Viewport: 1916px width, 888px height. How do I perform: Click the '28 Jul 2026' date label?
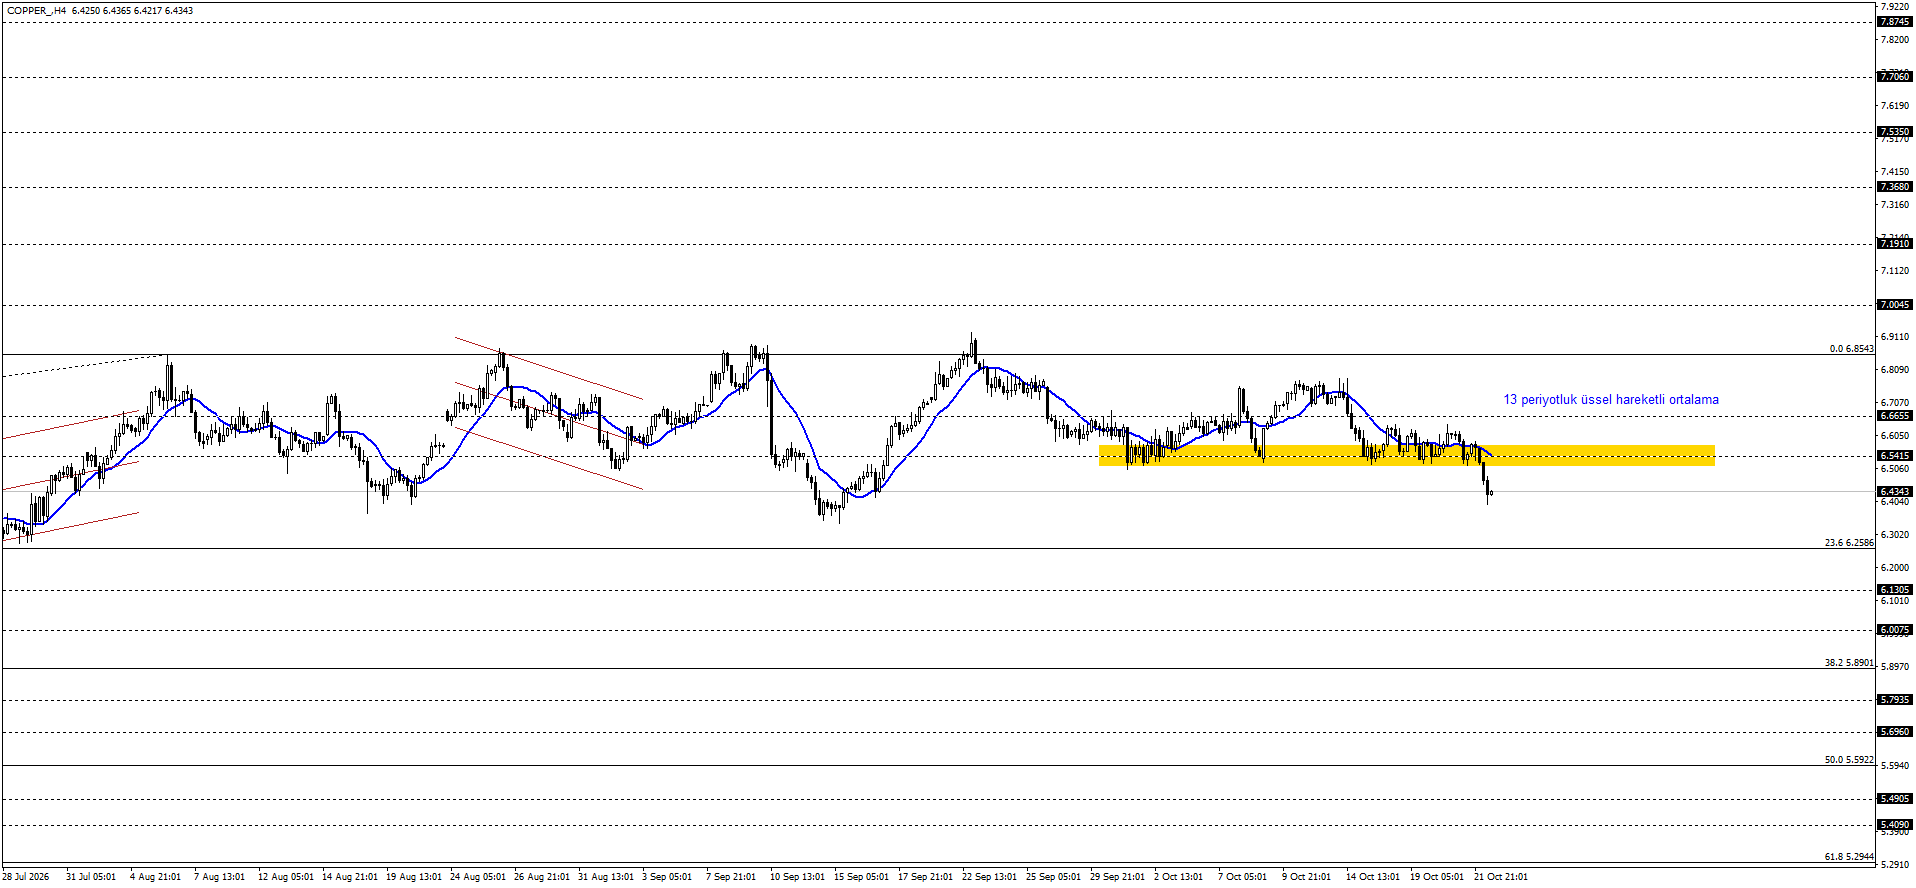tap(26, 877)
